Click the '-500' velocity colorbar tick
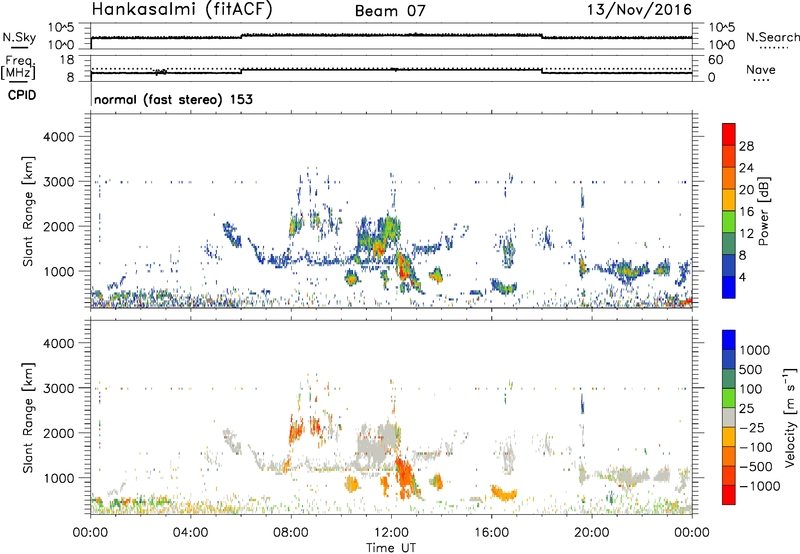 pos(756,466)
